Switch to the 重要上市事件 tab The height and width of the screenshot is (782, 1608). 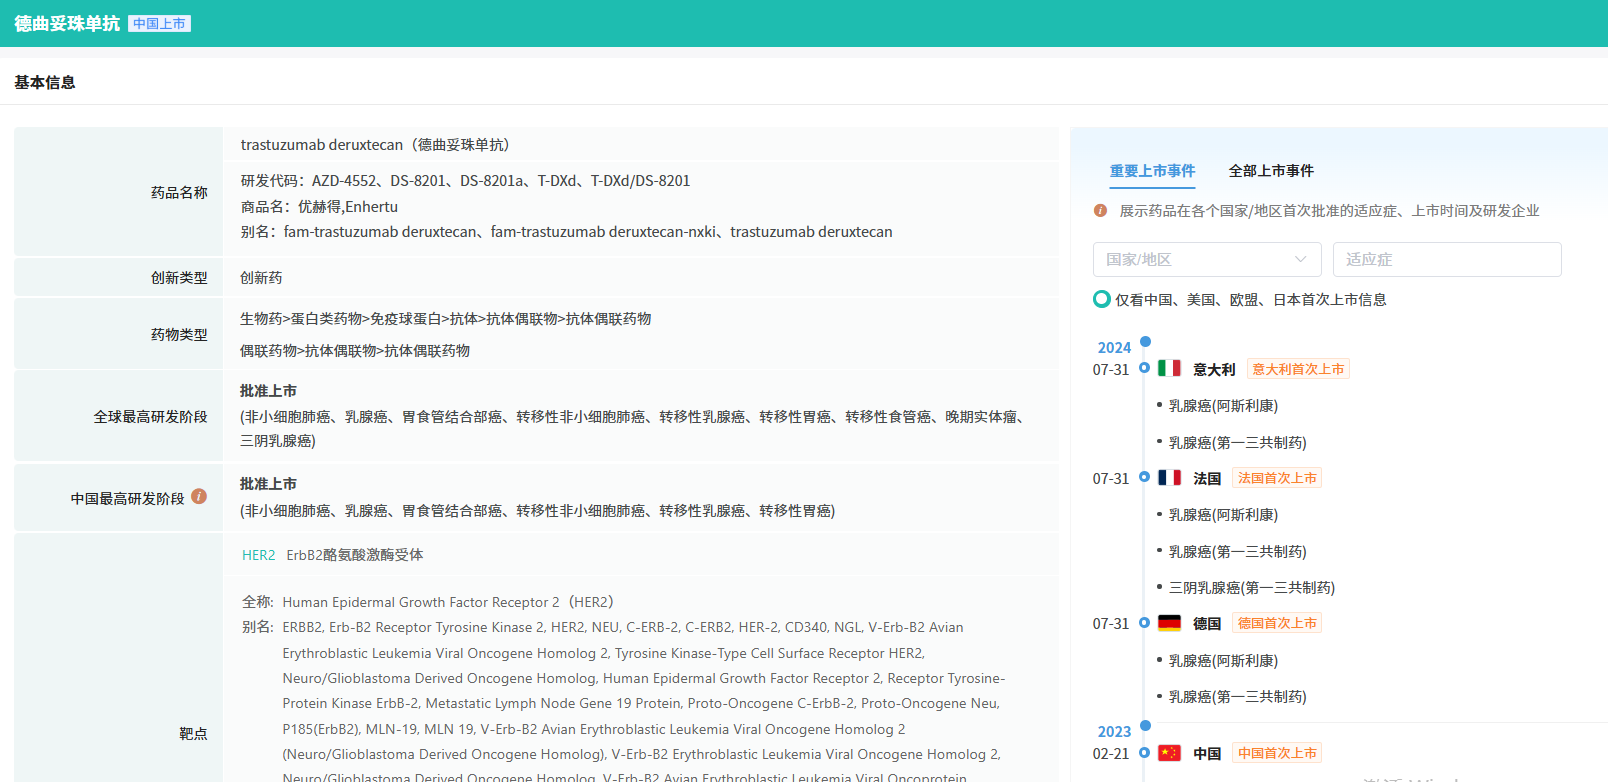[x=1152, y=171]
